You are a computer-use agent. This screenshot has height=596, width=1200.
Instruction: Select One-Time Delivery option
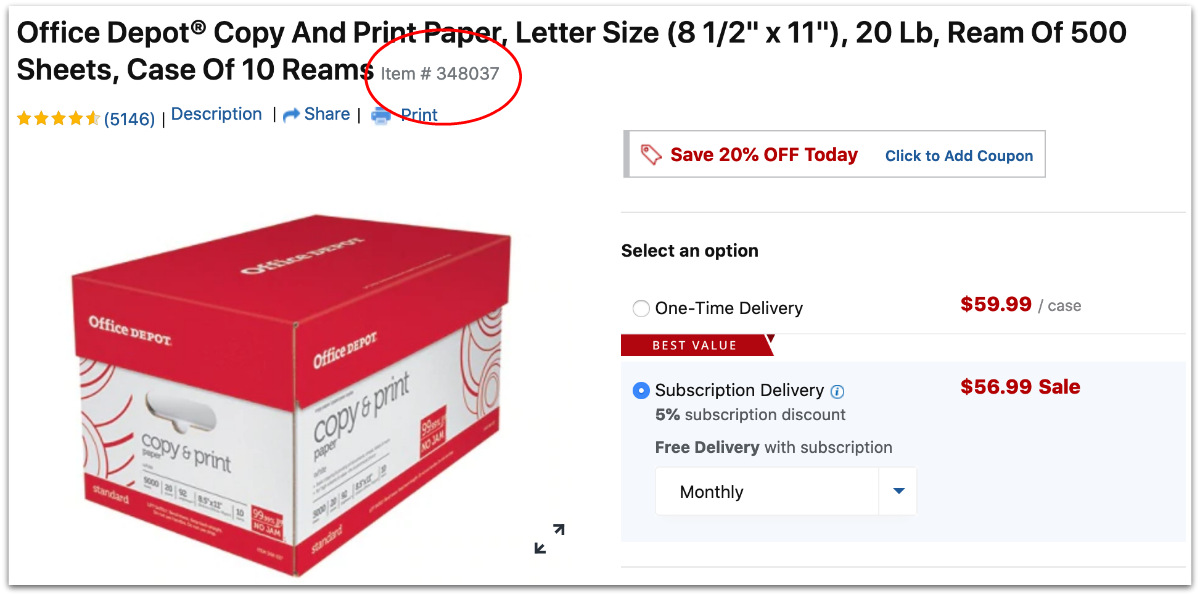(x=641, y=308)
